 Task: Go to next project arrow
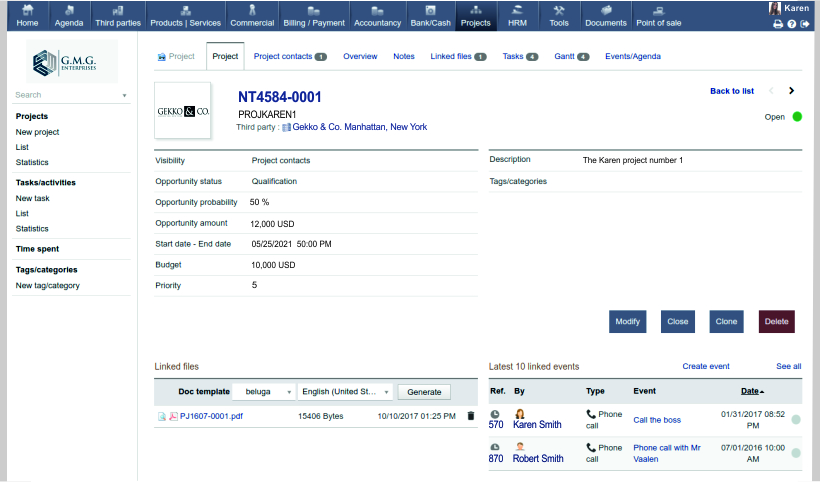(791, 91)
